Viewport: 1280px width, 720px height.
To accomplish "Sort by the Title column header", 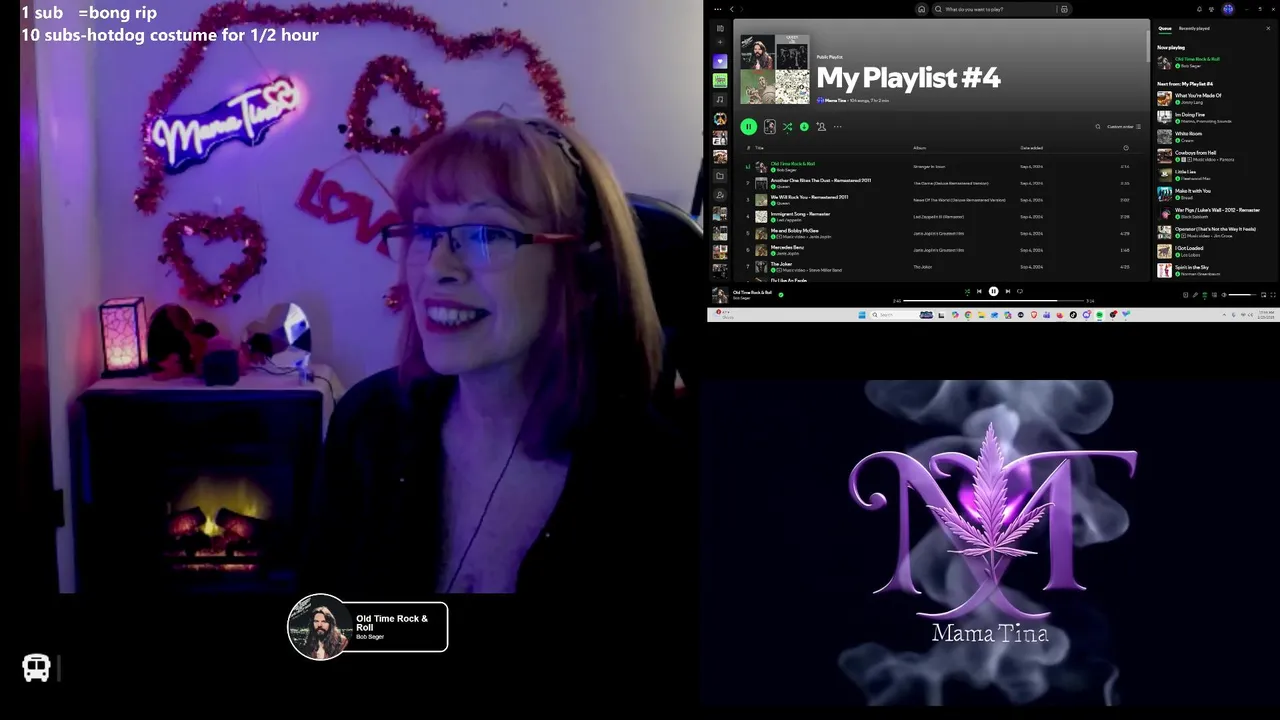I will [759, 148].
